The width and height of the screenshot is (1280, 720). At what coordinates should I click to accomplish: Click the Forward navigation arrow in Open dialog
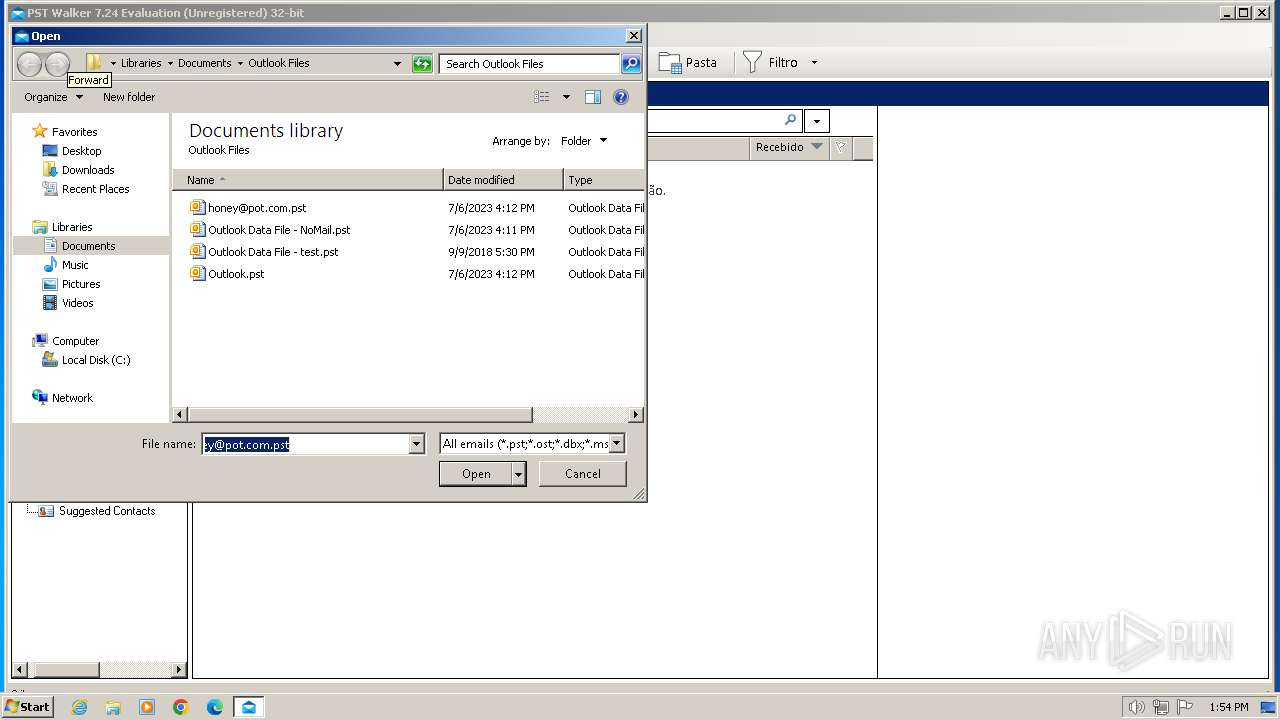57,64
